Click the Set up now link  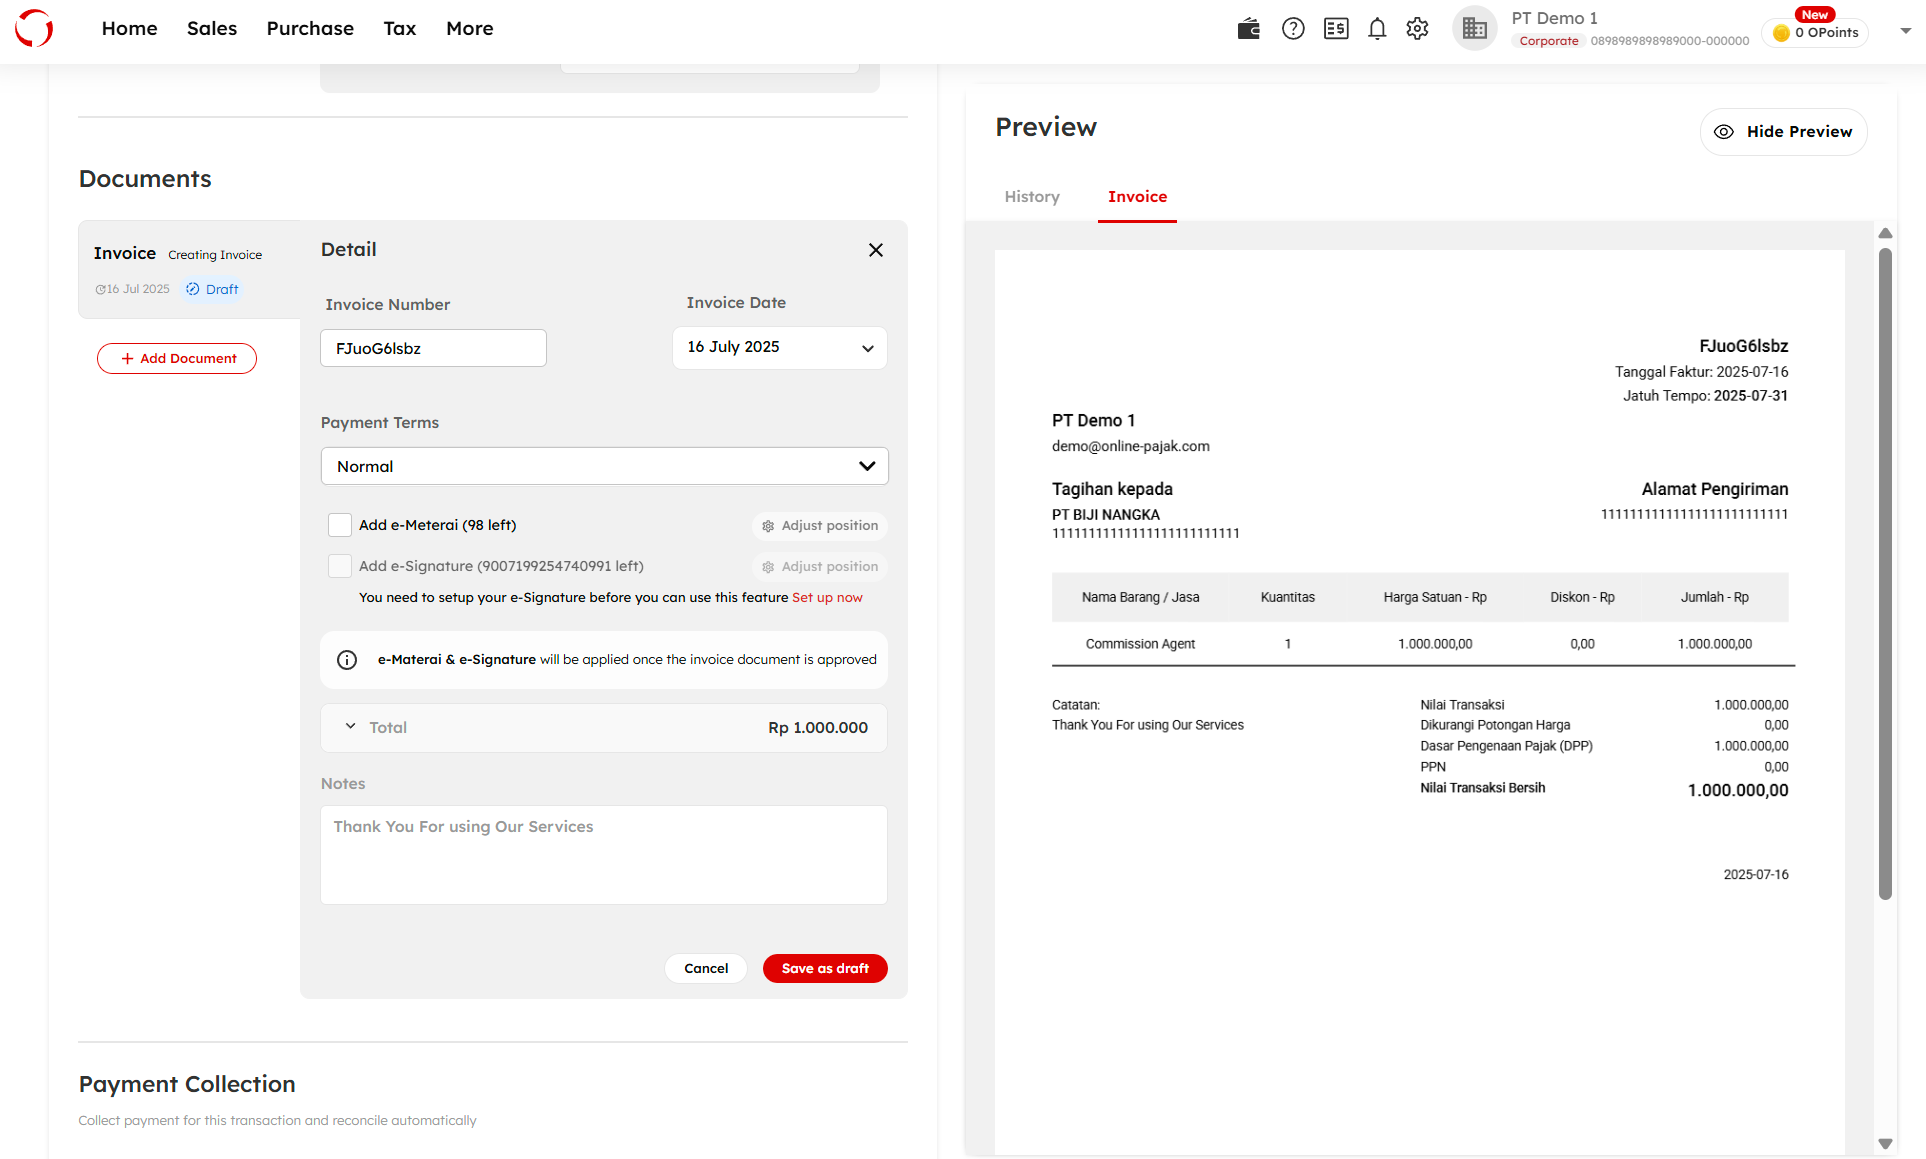point(827,598)
